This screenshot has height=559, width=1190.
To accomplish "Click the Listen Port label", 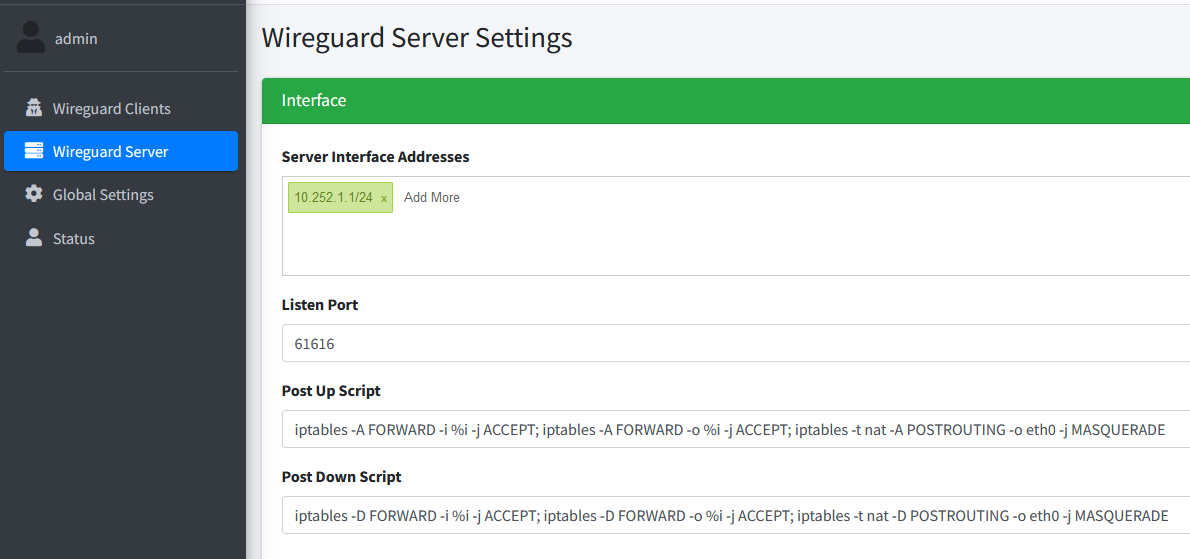I will pos(320,305).
